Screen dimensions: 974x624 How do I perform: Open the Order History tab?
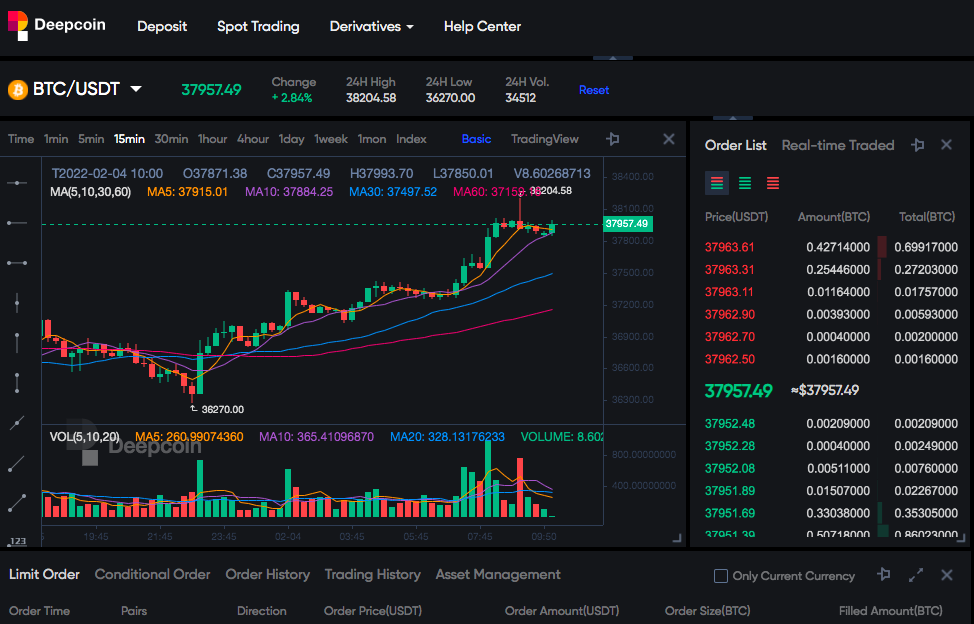[x=267, y=574]
